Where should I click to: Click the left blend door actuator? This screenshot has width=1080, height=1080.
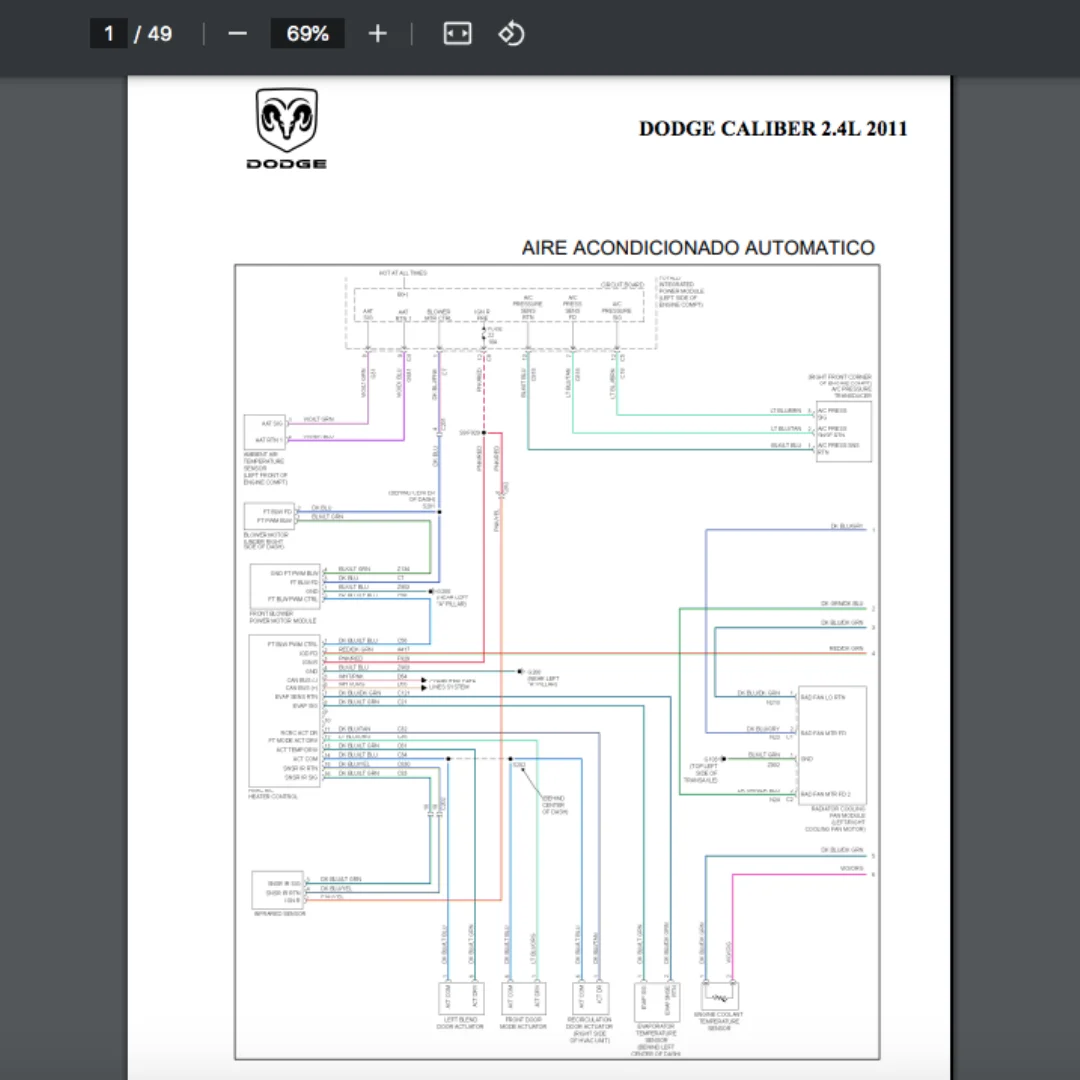tap(461, 997)
